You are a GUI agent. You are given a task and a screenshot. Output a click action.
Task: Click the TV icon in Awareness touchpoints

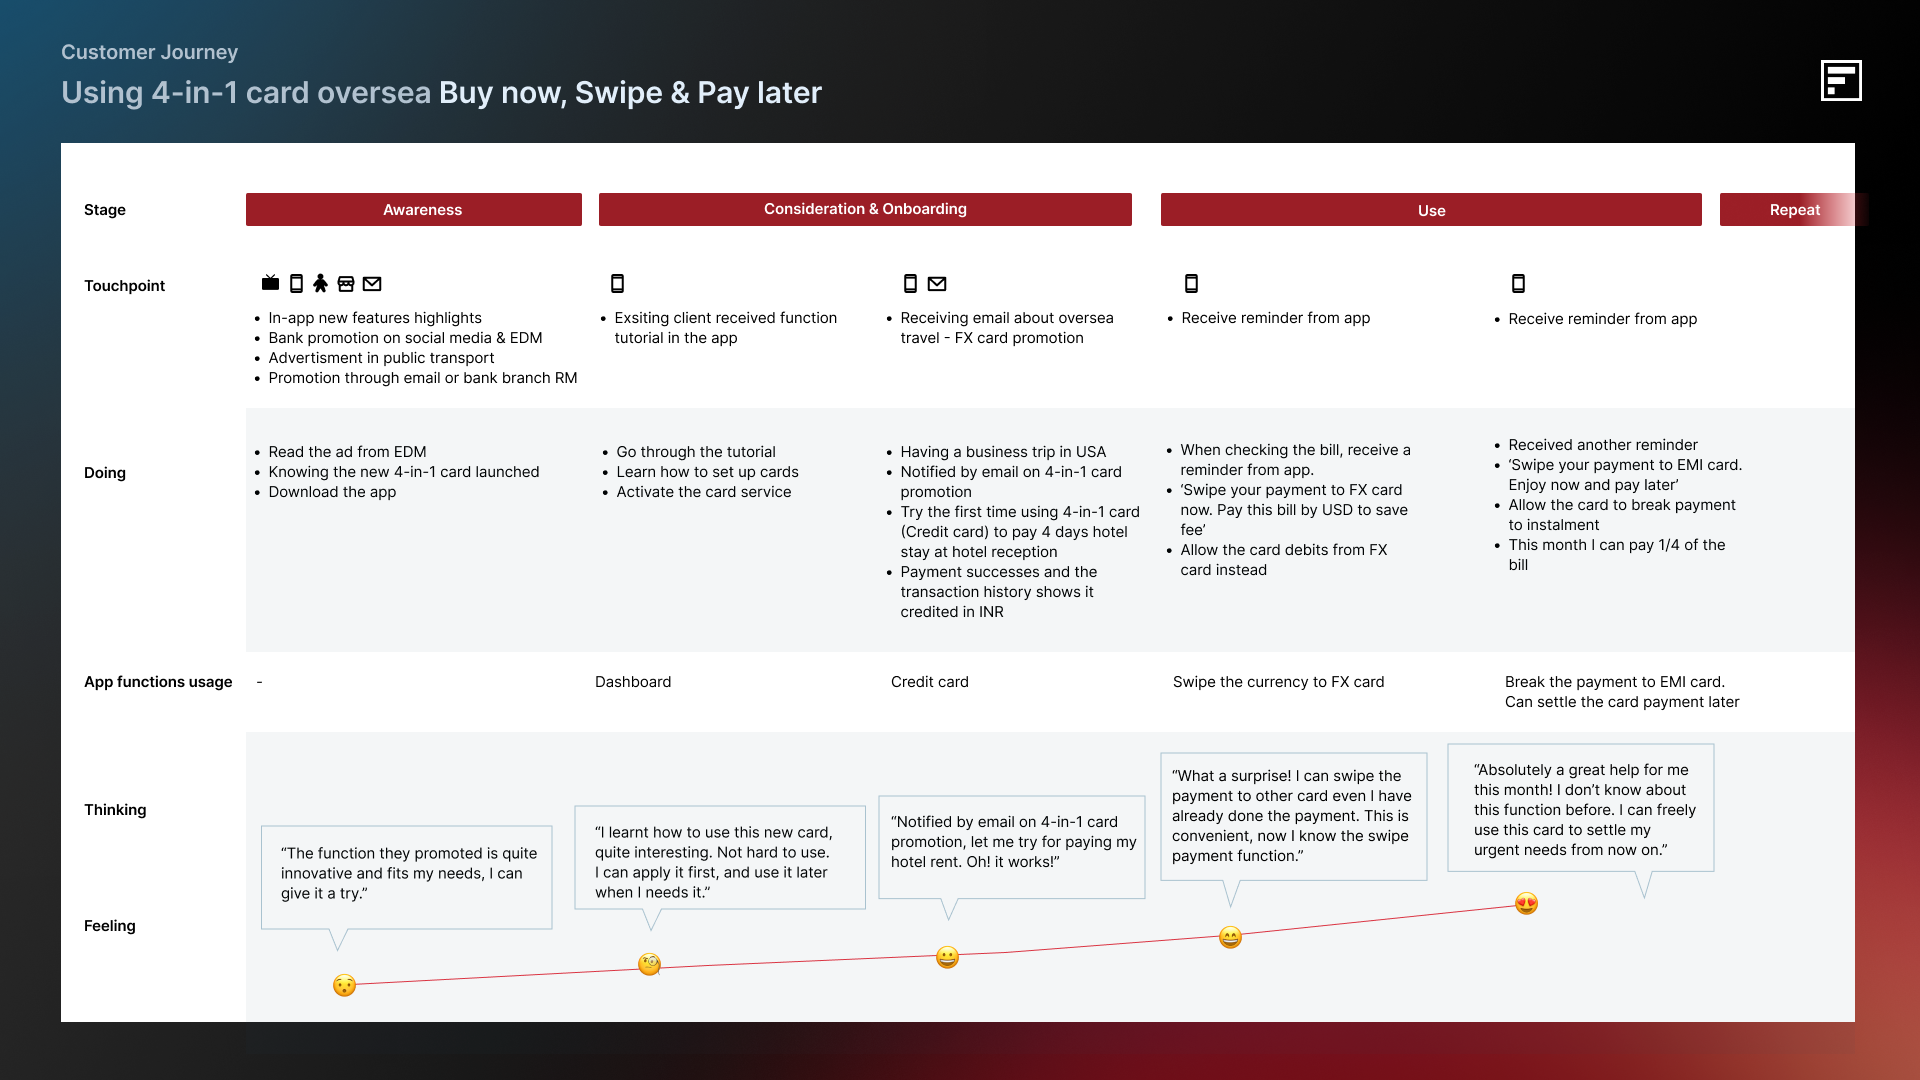point(270,284)
